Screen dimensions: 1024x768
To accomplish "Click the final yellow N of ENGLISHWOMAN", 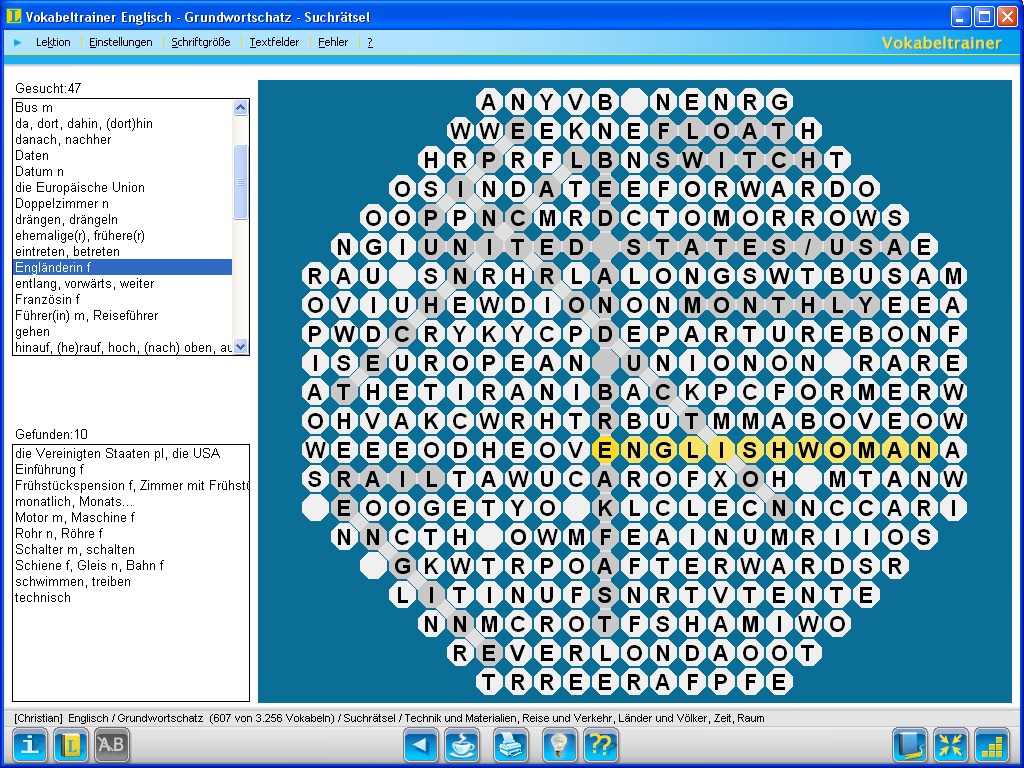I will 923,449.
